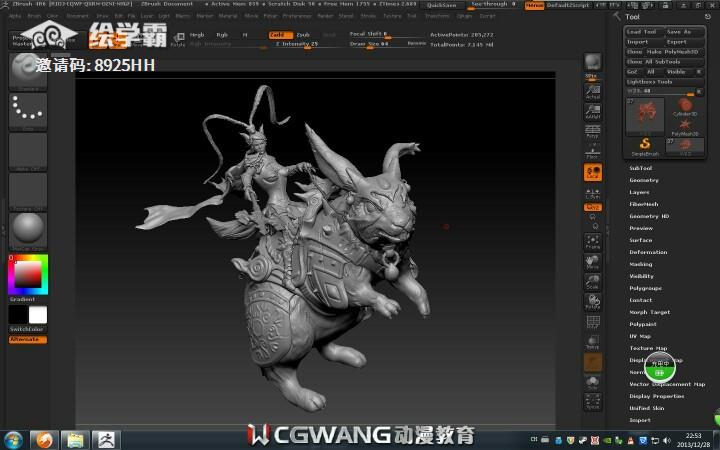Click the BPR render icon

(592, 62)
